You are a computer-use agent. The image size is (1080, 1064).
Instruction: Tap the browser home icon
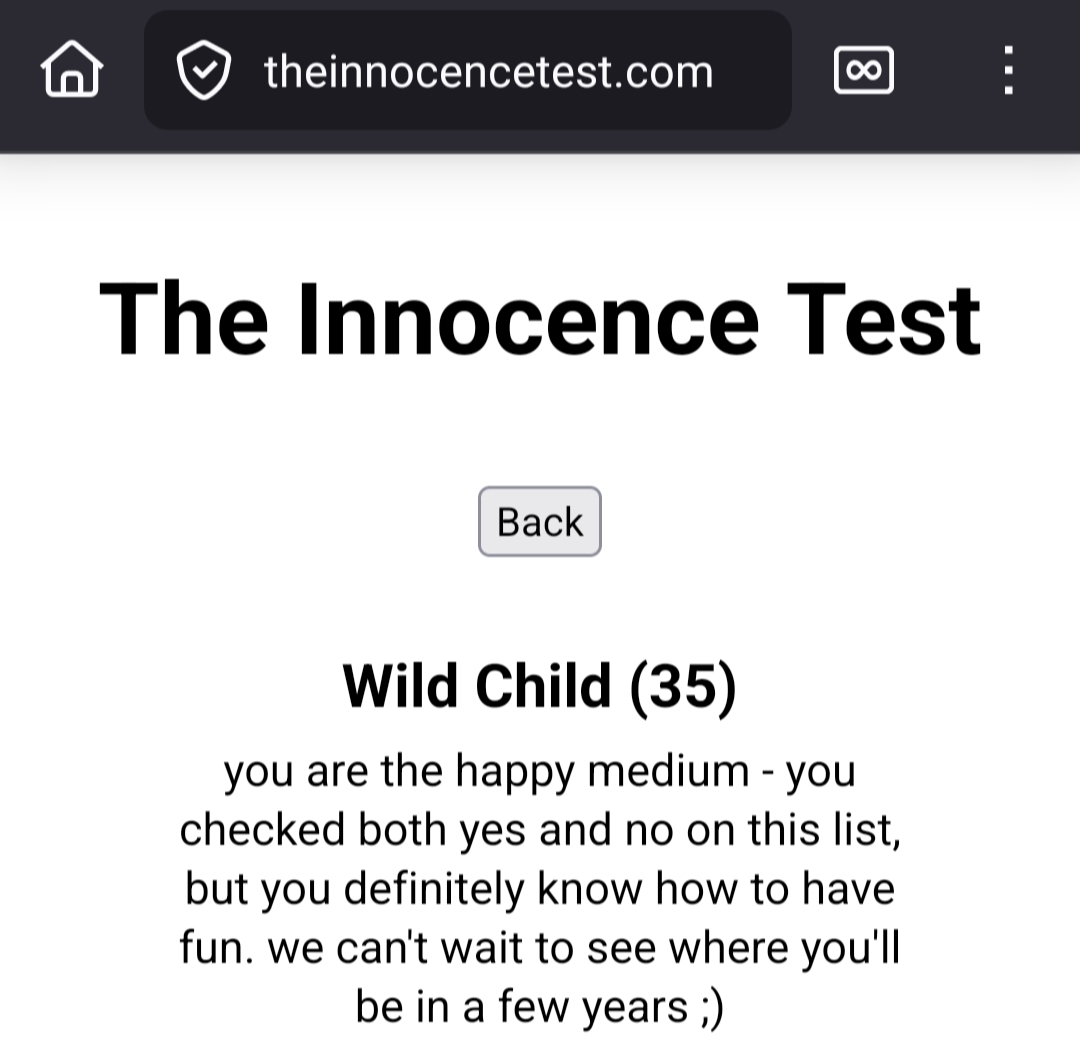pyautogui.click(x=71, y=72)
